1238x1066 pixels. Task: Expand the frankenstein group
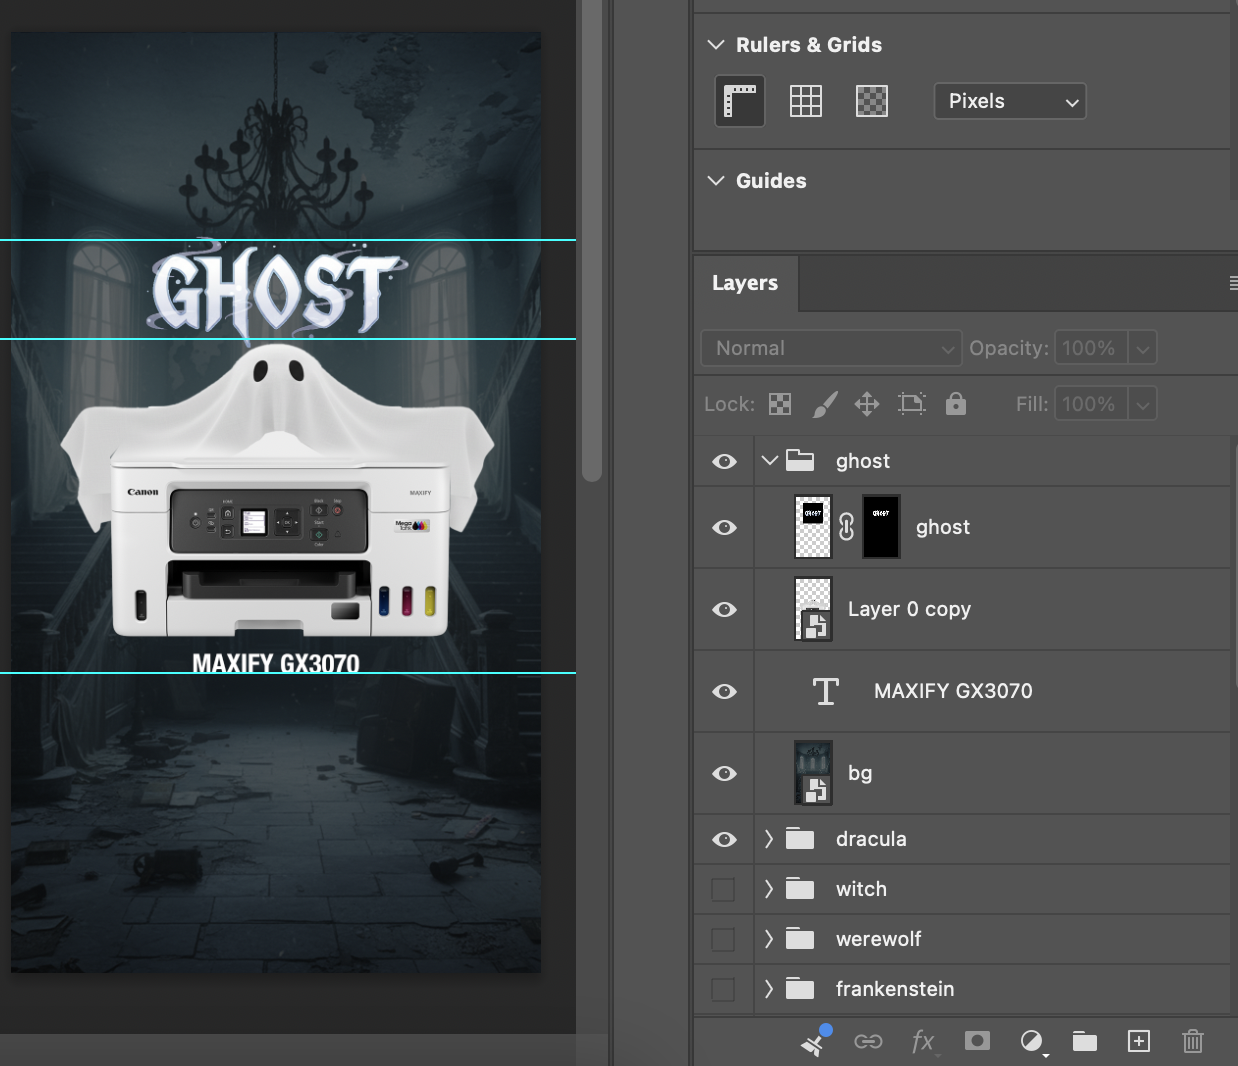click(x=769, y=989)
